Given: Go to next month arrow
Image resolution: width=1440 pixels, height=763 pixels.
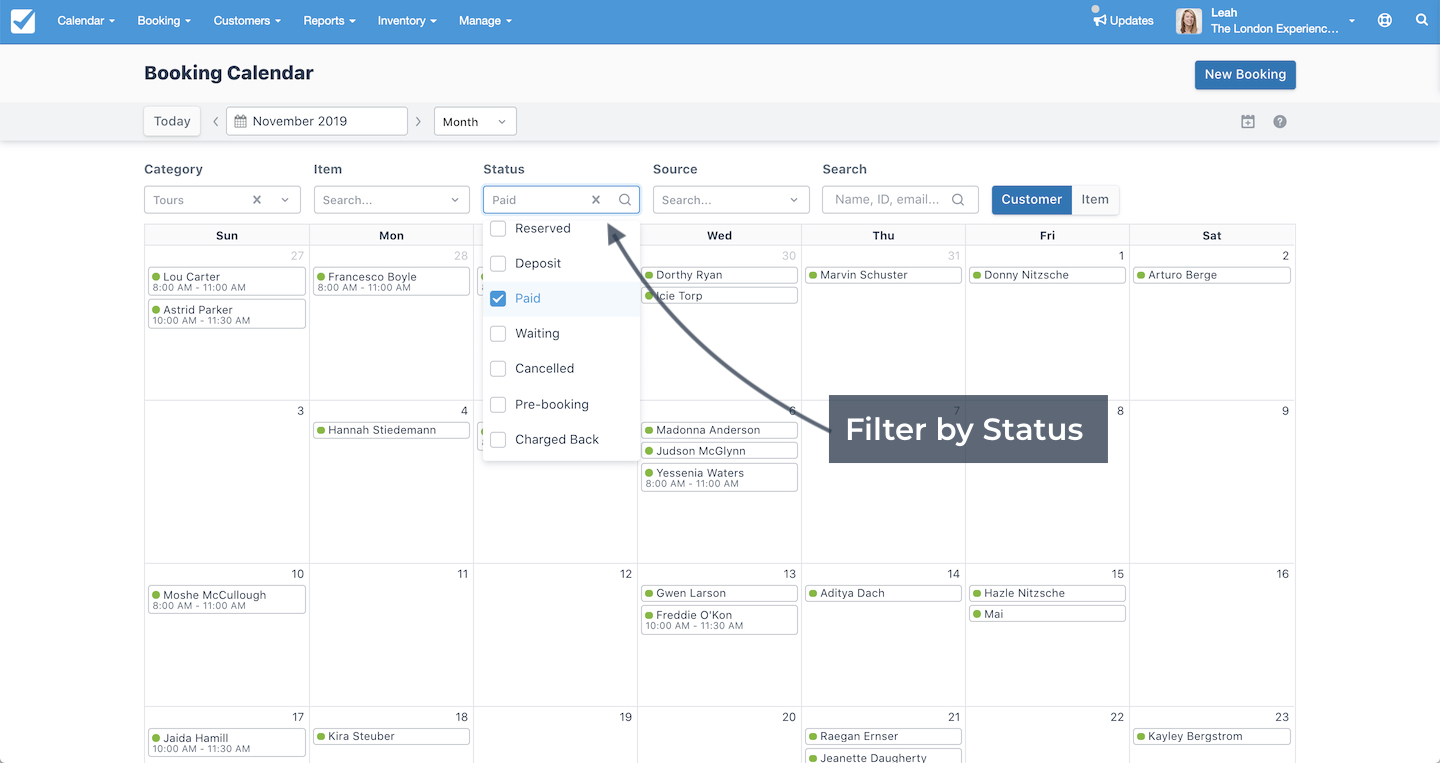Looking at the screenshot, I should pos(418,121).
